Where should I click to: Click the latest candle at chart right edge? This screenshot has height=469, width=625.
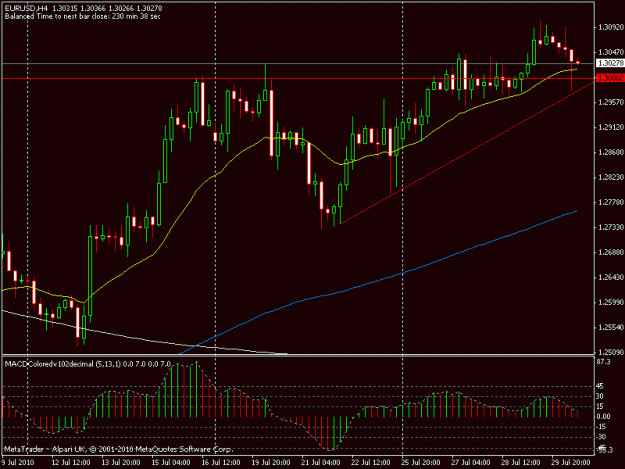(578, 62)
